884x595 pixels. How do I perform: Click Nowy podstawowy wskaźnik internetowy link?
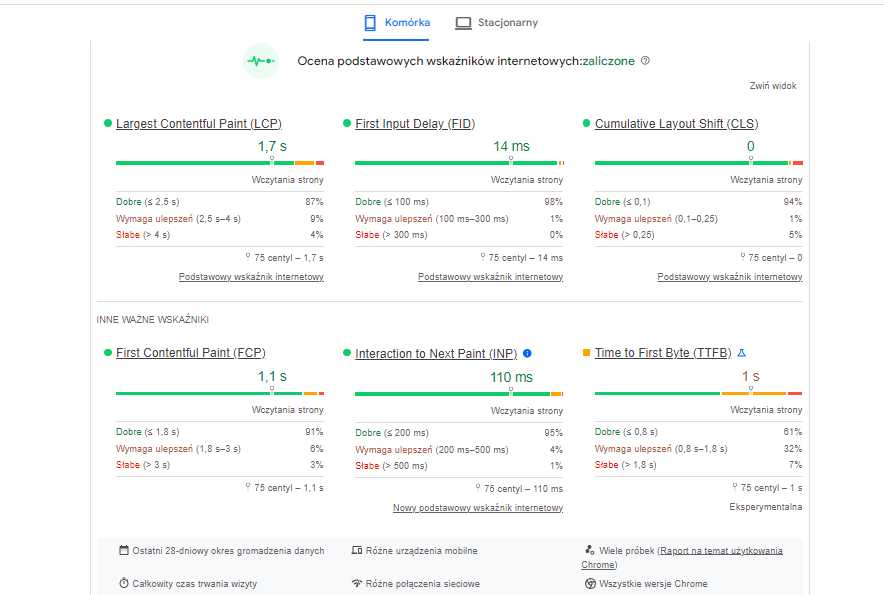click(x=477, y=508)
